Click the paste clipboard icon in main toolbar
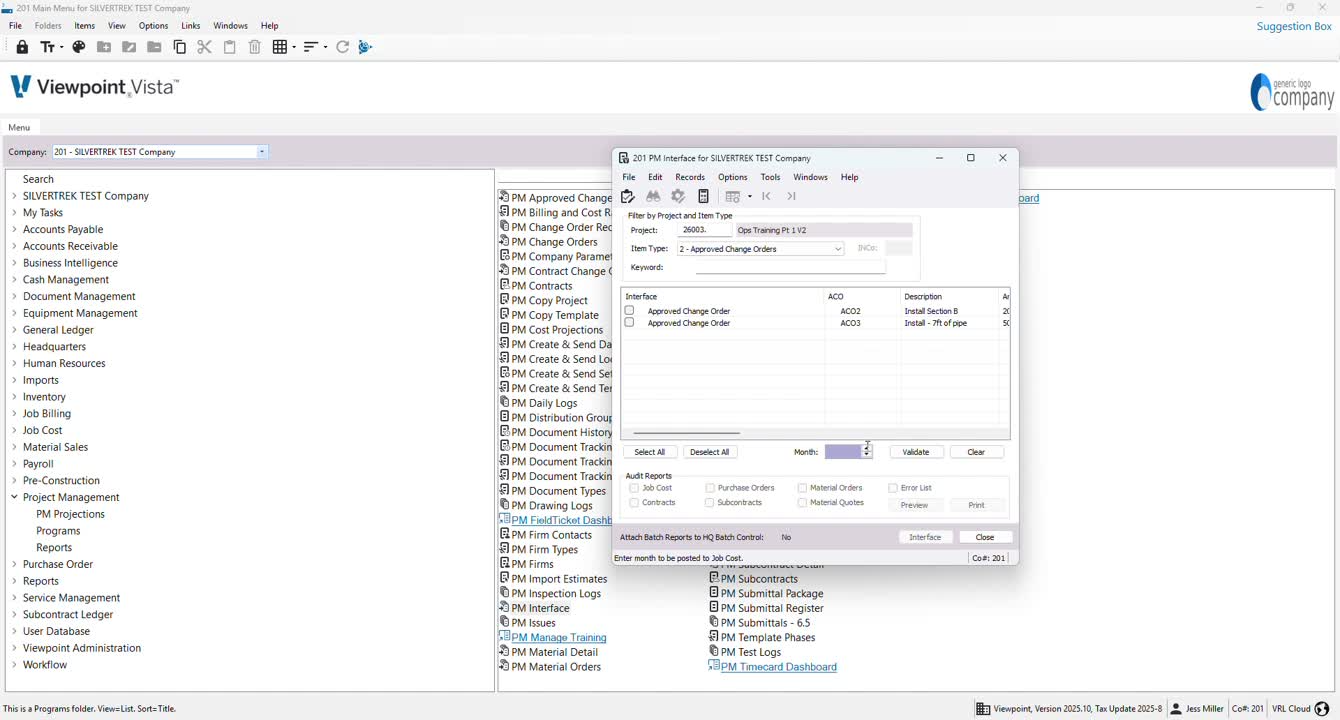 [x=230, y=47]
